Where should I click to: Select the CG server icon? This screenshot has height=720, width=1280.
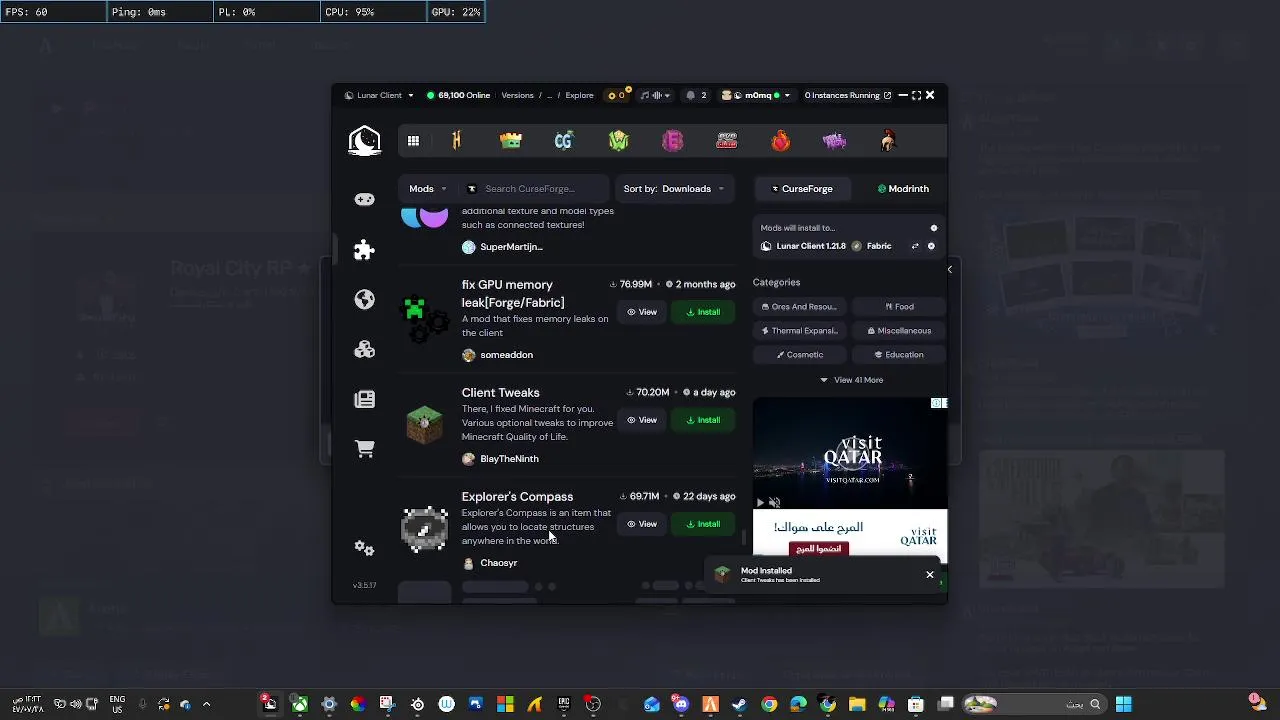pos(564,141)
